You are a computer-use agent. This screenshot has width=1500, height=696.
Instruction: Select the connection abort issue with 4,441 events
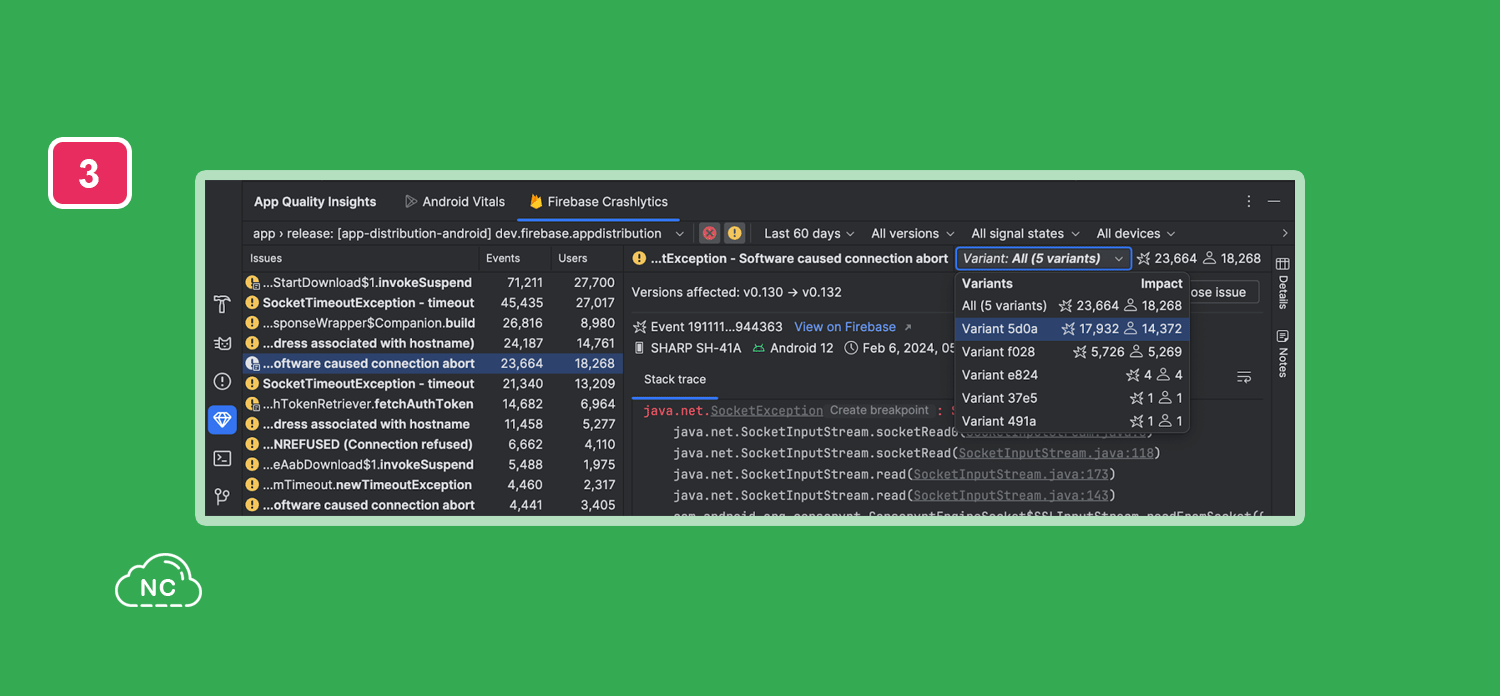(432, 505)
